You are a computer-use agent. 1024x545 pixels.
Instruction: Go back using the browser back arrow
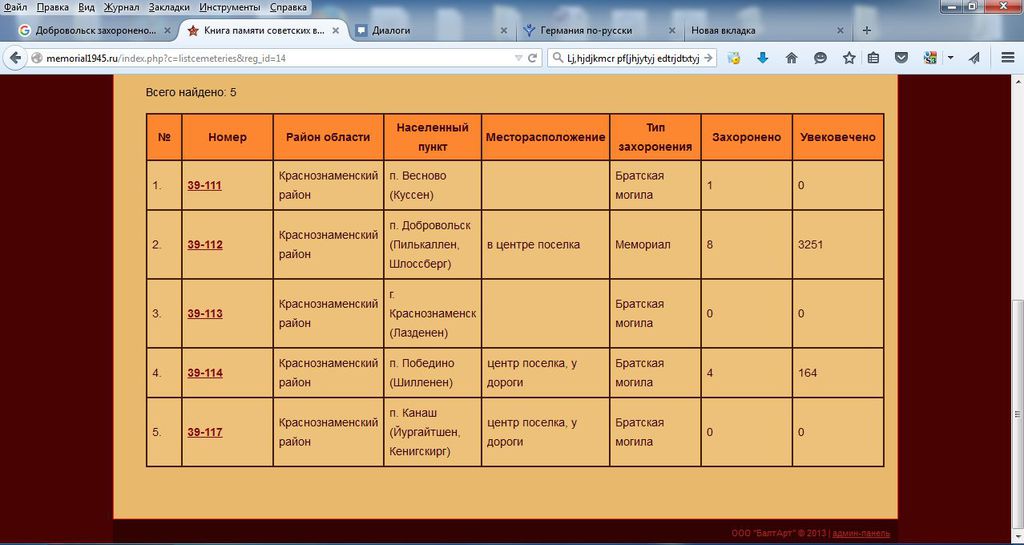[15, 58]
